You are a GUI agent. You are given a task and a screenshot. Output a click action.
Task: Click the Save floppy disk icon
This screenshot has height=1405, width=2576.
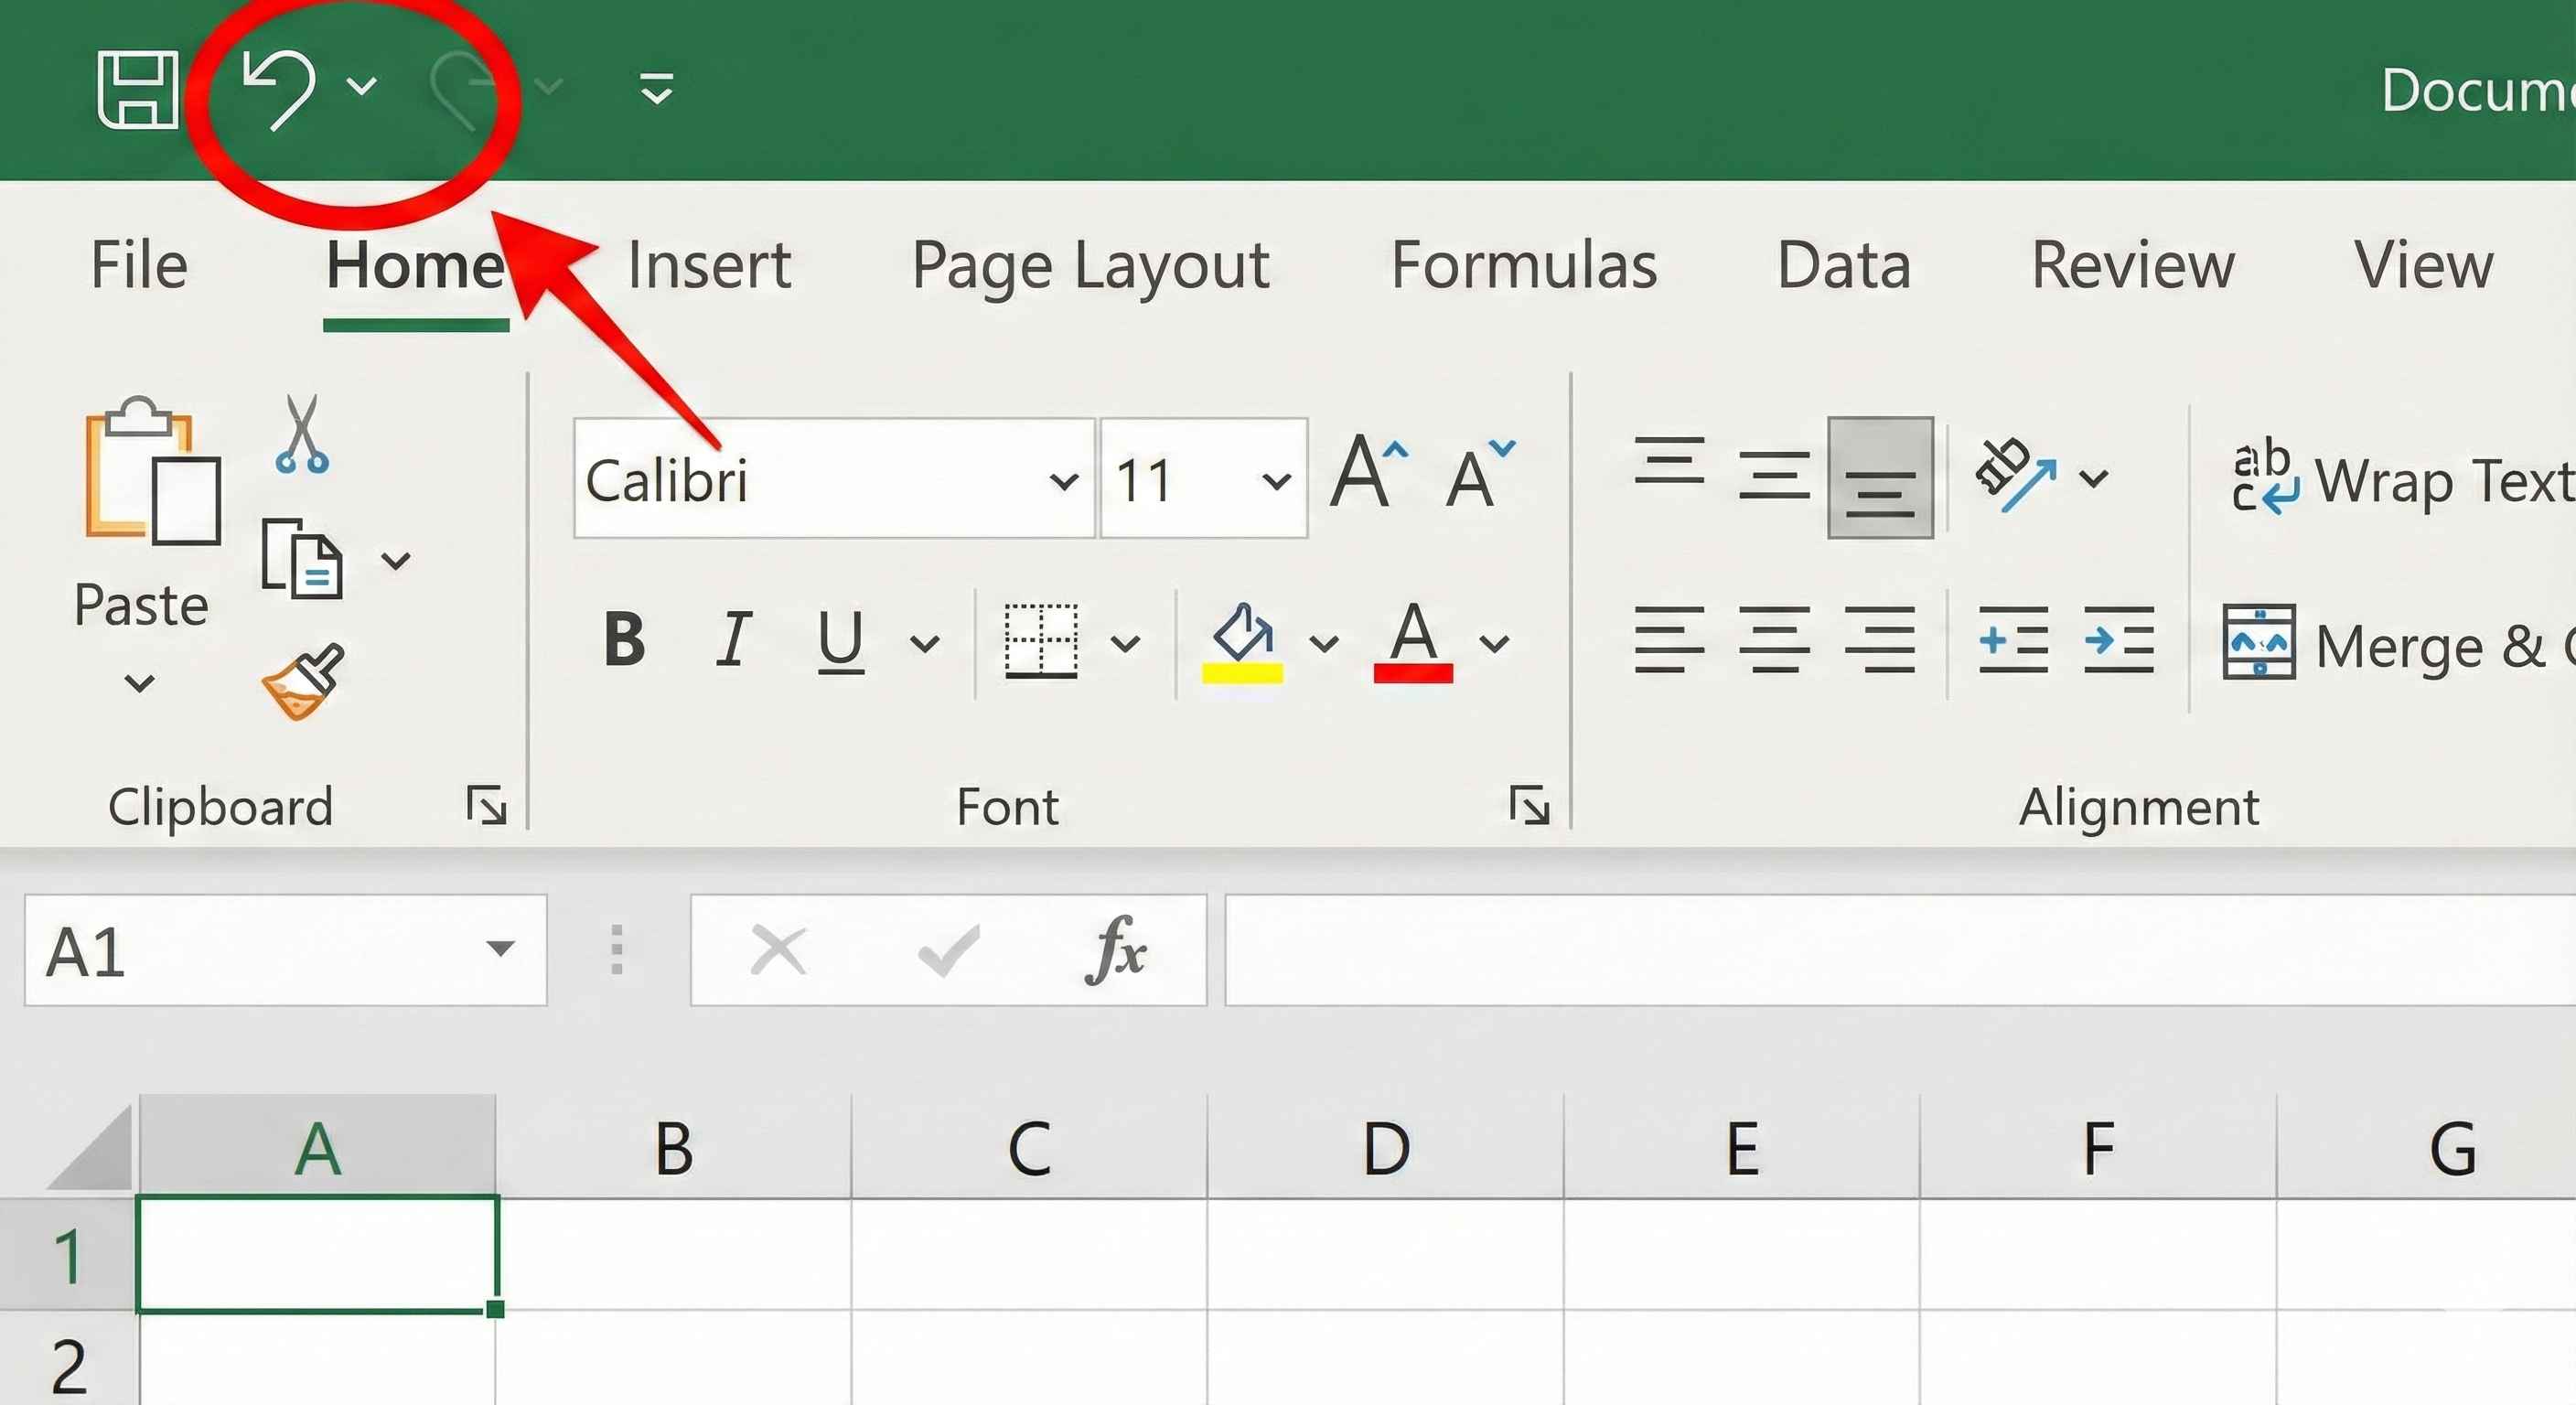(138, 90)
